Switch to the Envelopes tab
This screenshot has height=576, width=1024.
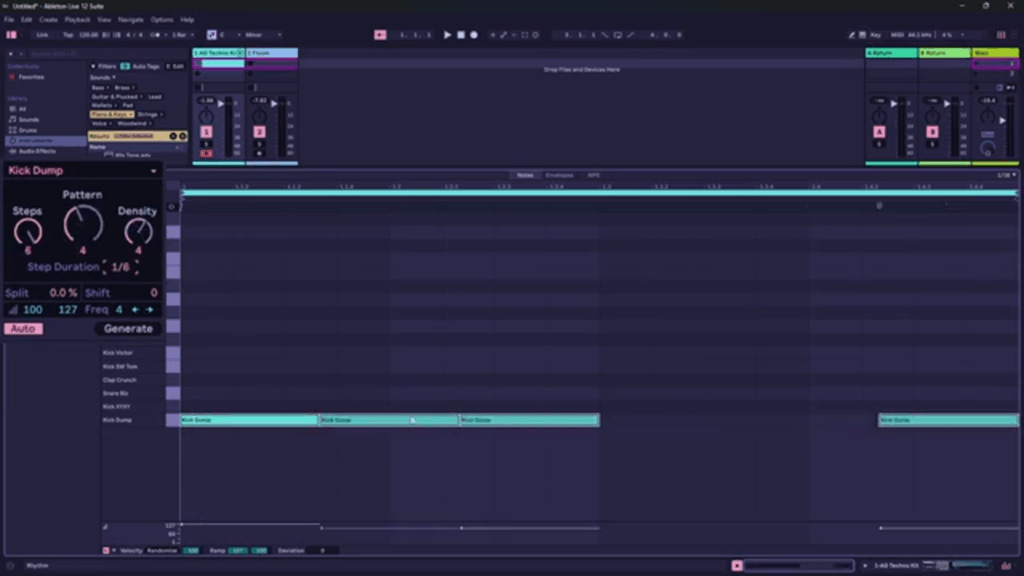click(558, 175)
